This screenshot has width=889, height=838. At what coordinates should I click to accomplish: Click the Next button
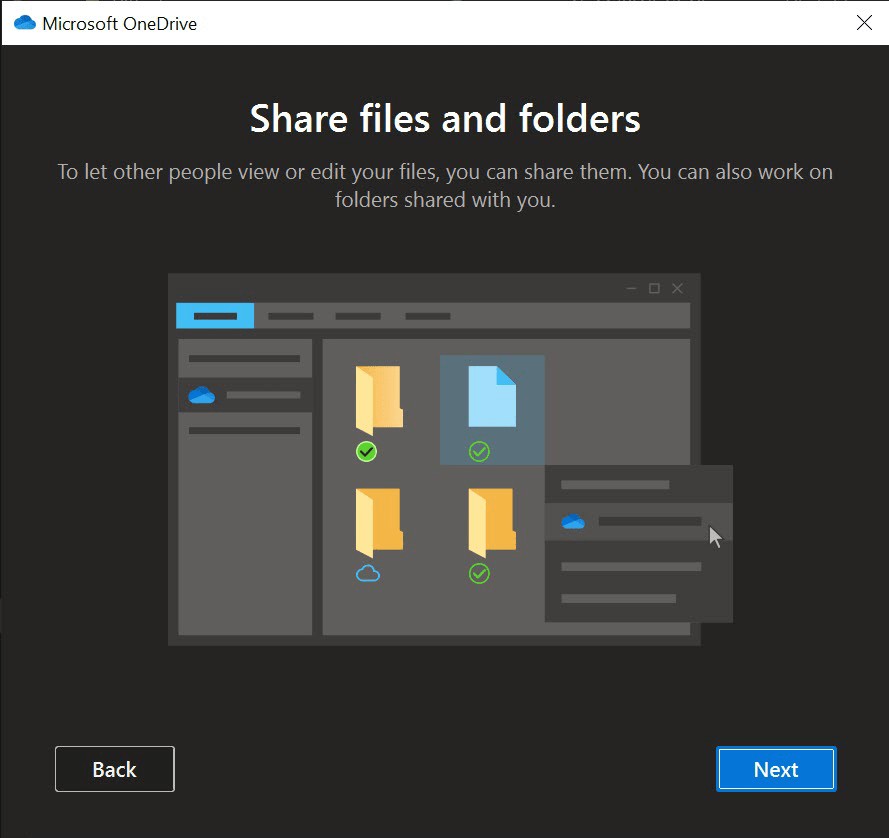tap(776, 769)
